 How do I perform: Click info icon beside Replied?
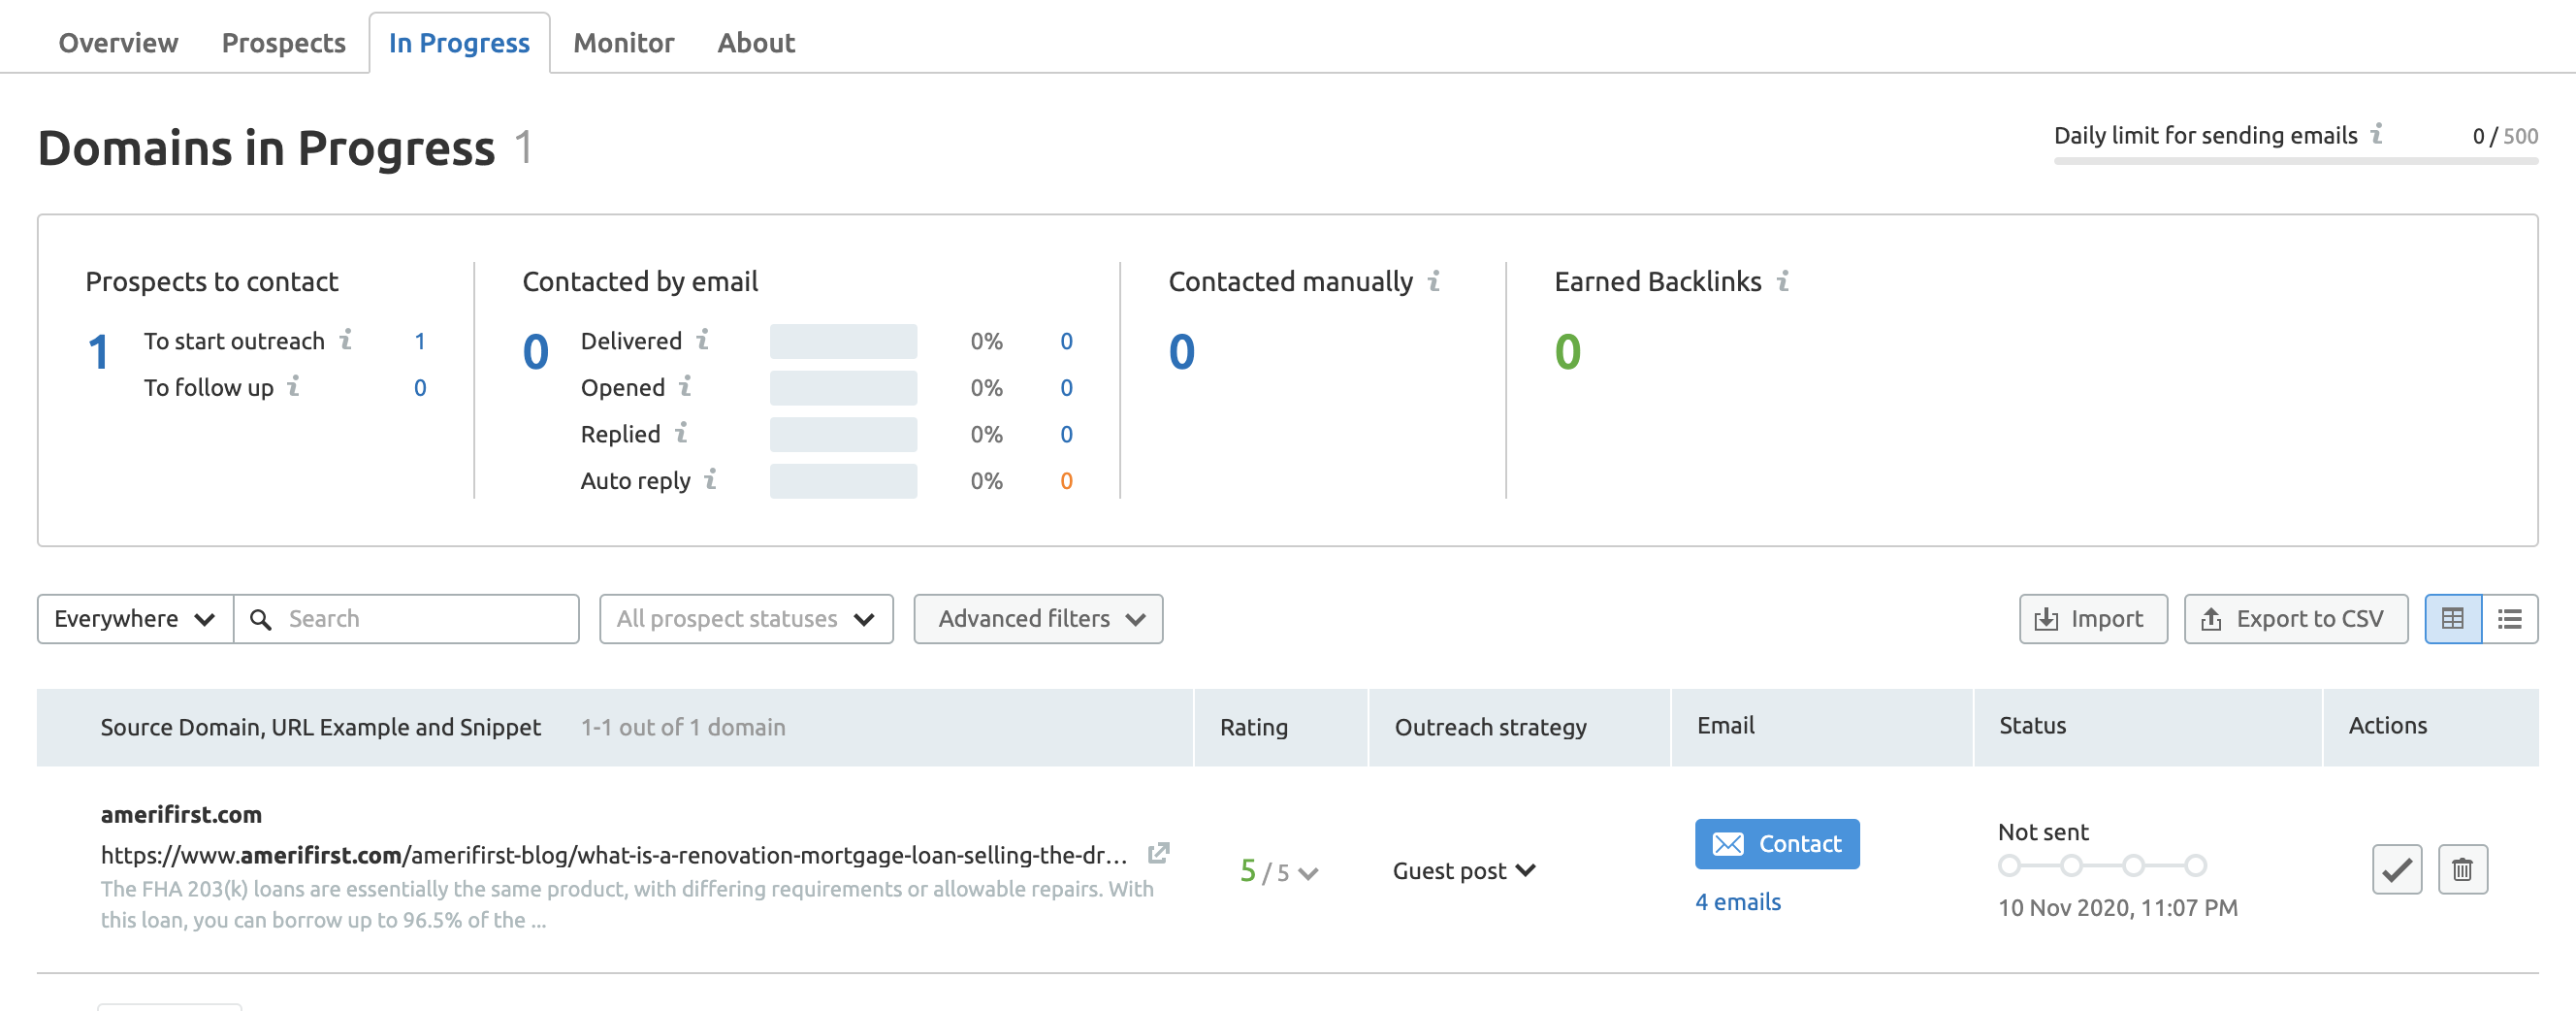(x=681, y=432)
